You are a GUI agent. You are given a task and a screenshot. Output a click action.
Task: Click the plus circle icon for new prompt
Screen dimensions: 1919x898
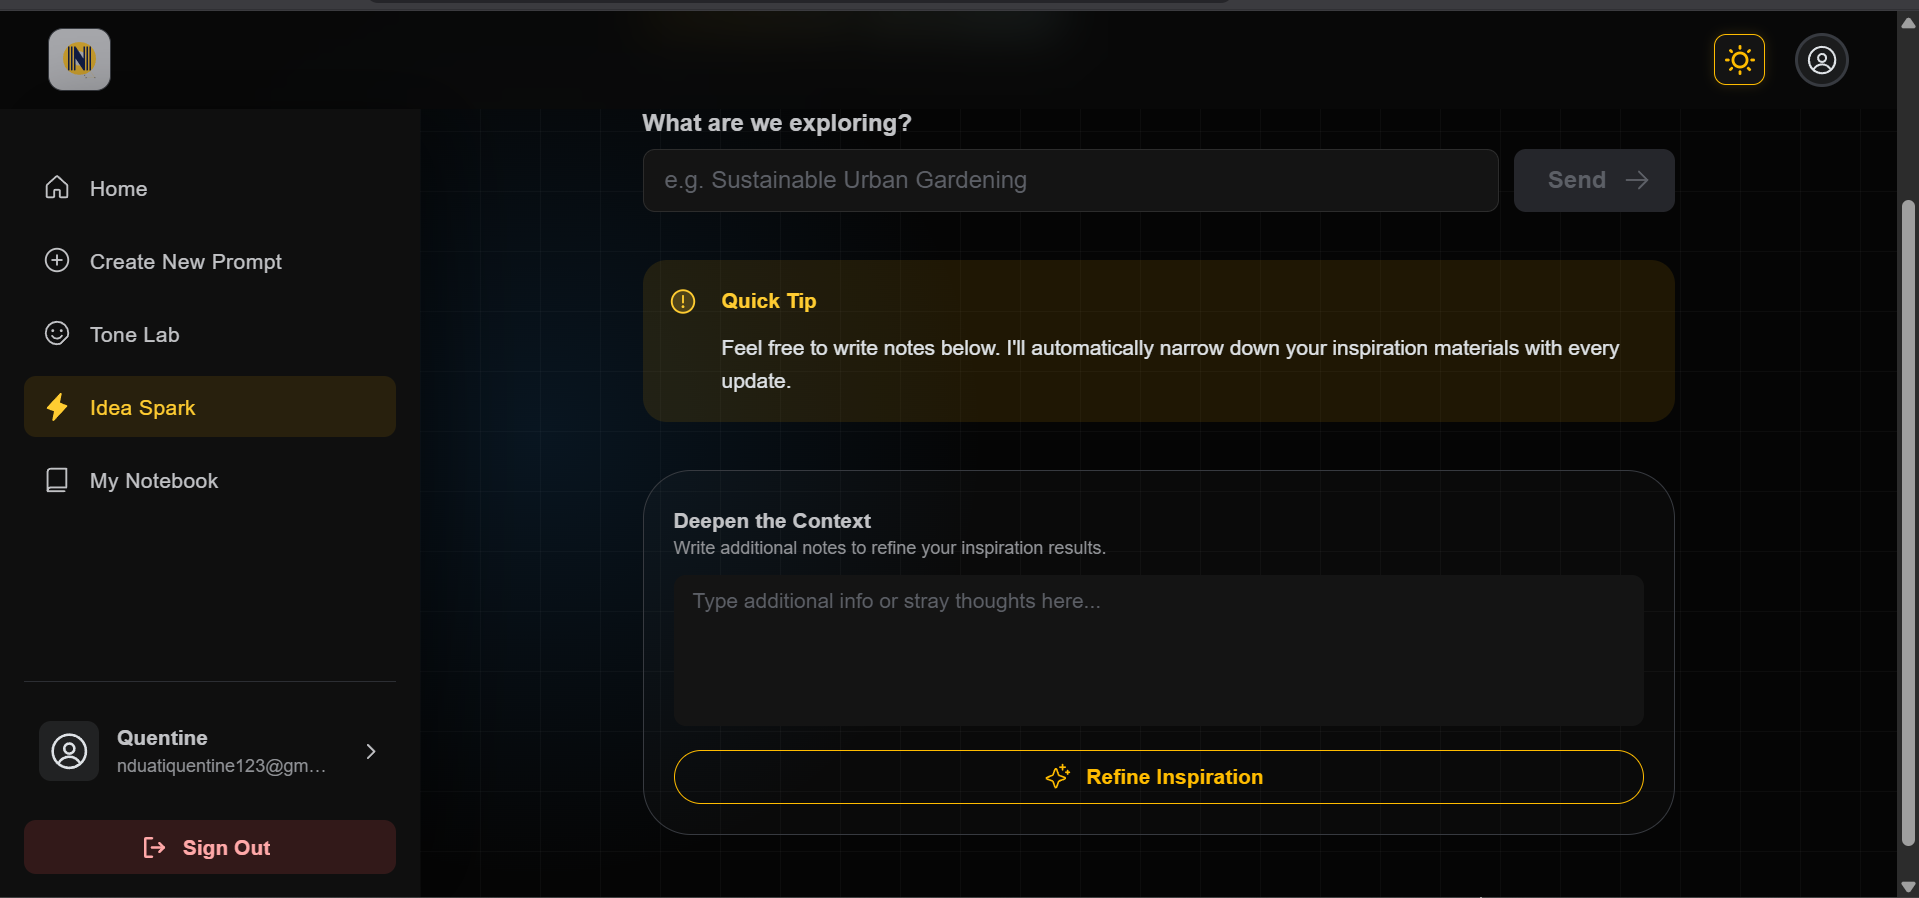click(57, 261)
